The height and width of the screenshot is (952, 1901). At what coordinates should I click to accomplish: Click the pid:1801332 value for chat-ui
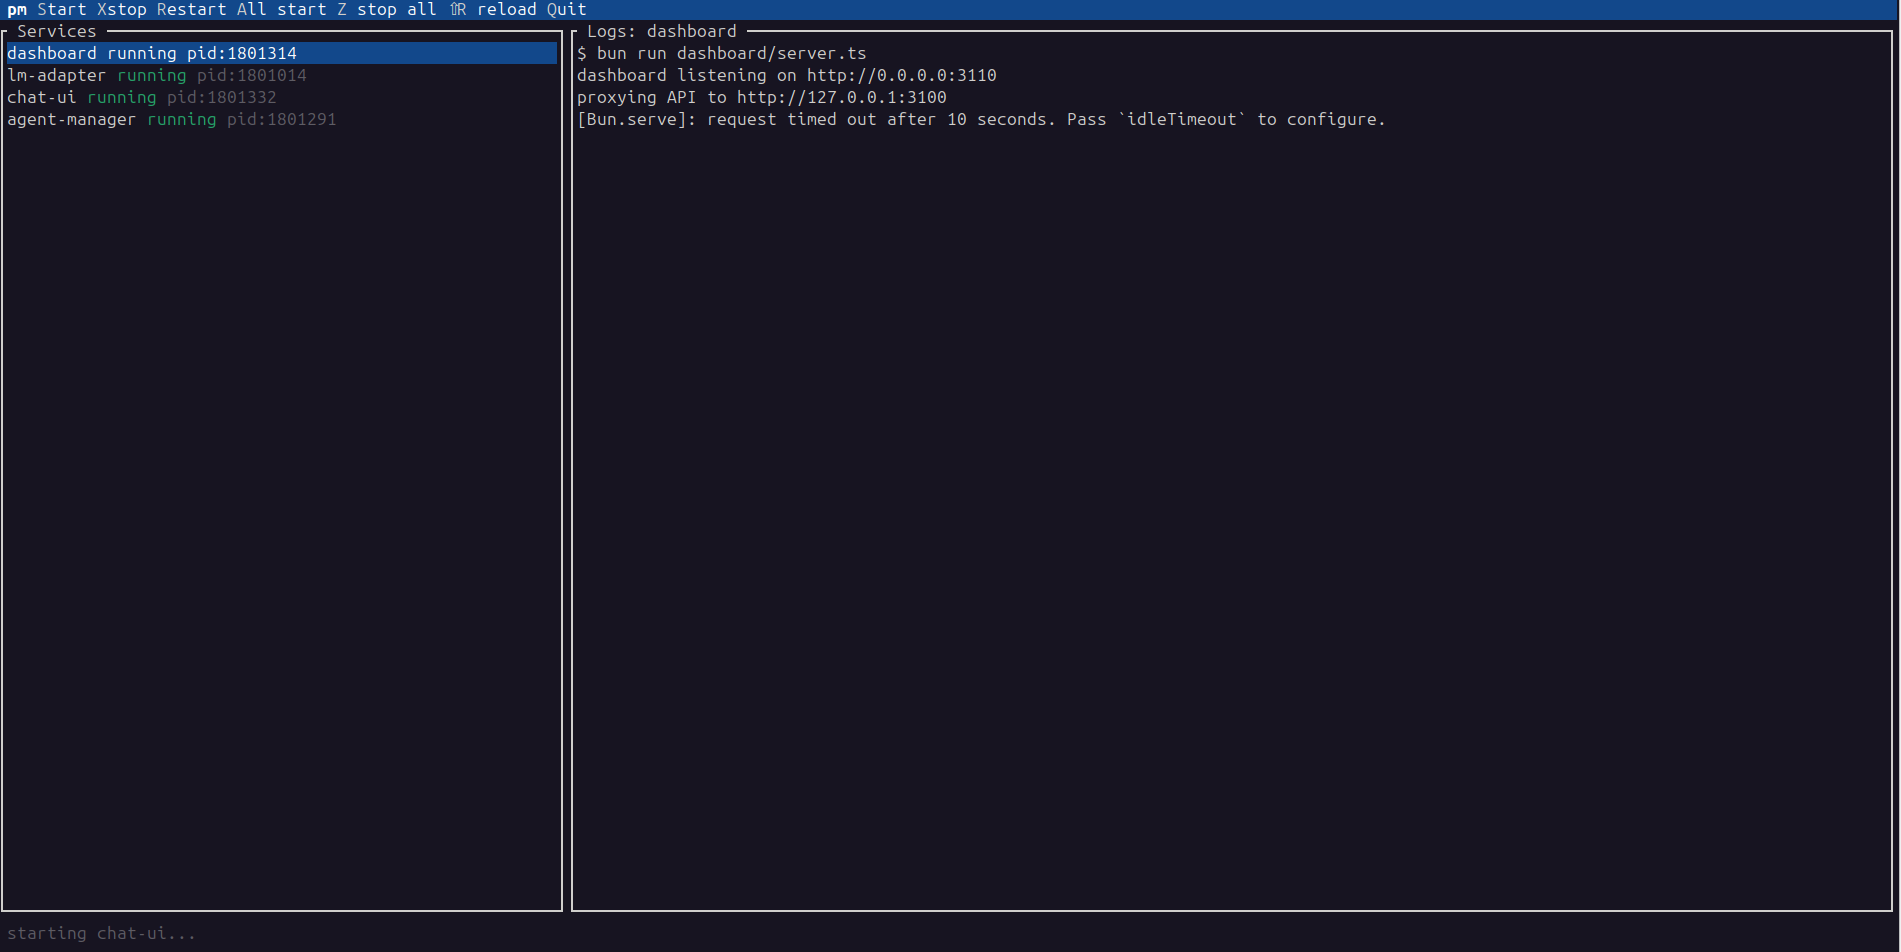[222, 97]
